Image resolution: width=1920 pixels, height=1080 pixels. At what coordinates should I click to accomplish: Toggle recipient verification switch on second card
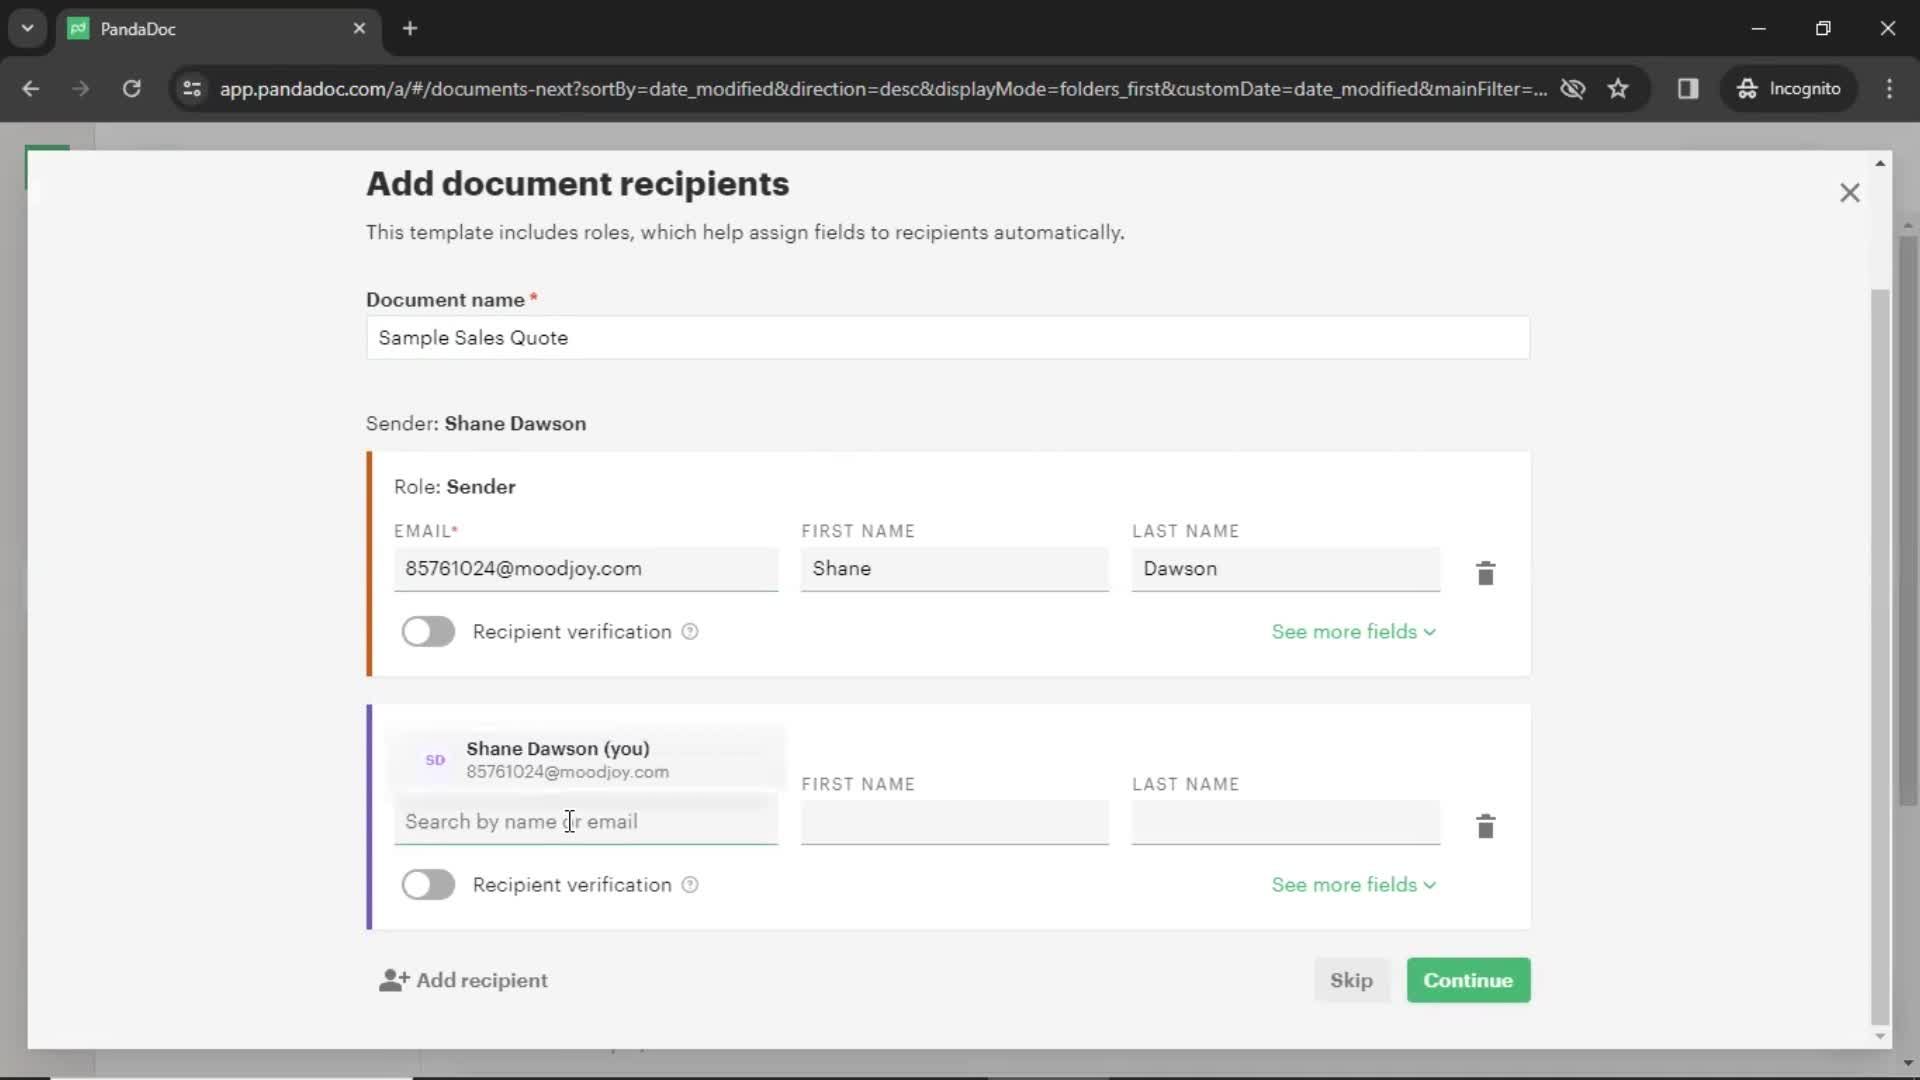(x=427, y=885)
